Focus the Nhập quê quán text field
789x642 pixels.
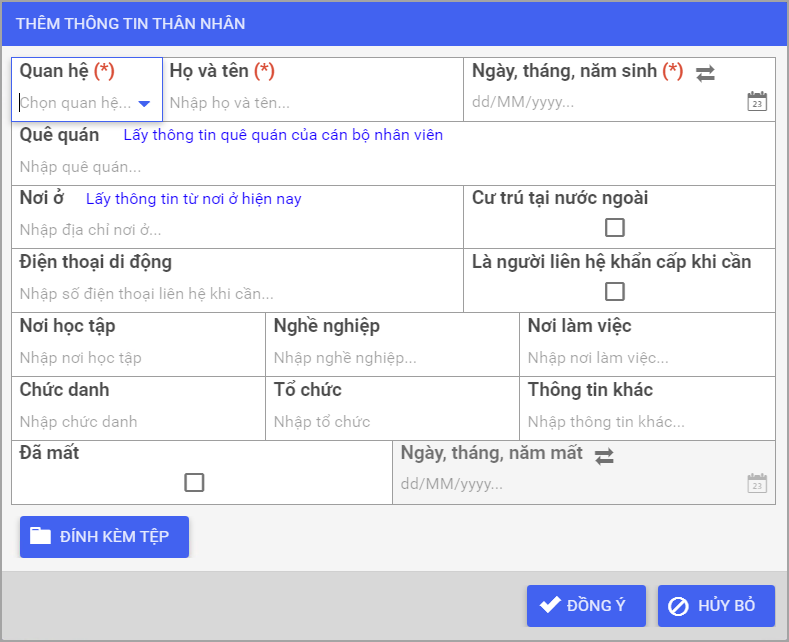tap(392, 167)
